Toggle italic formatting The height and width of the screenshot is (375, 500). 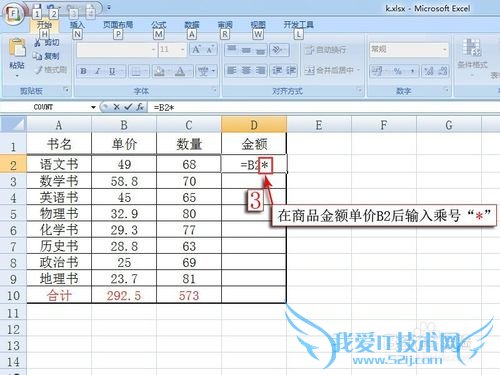click(98, 71)
